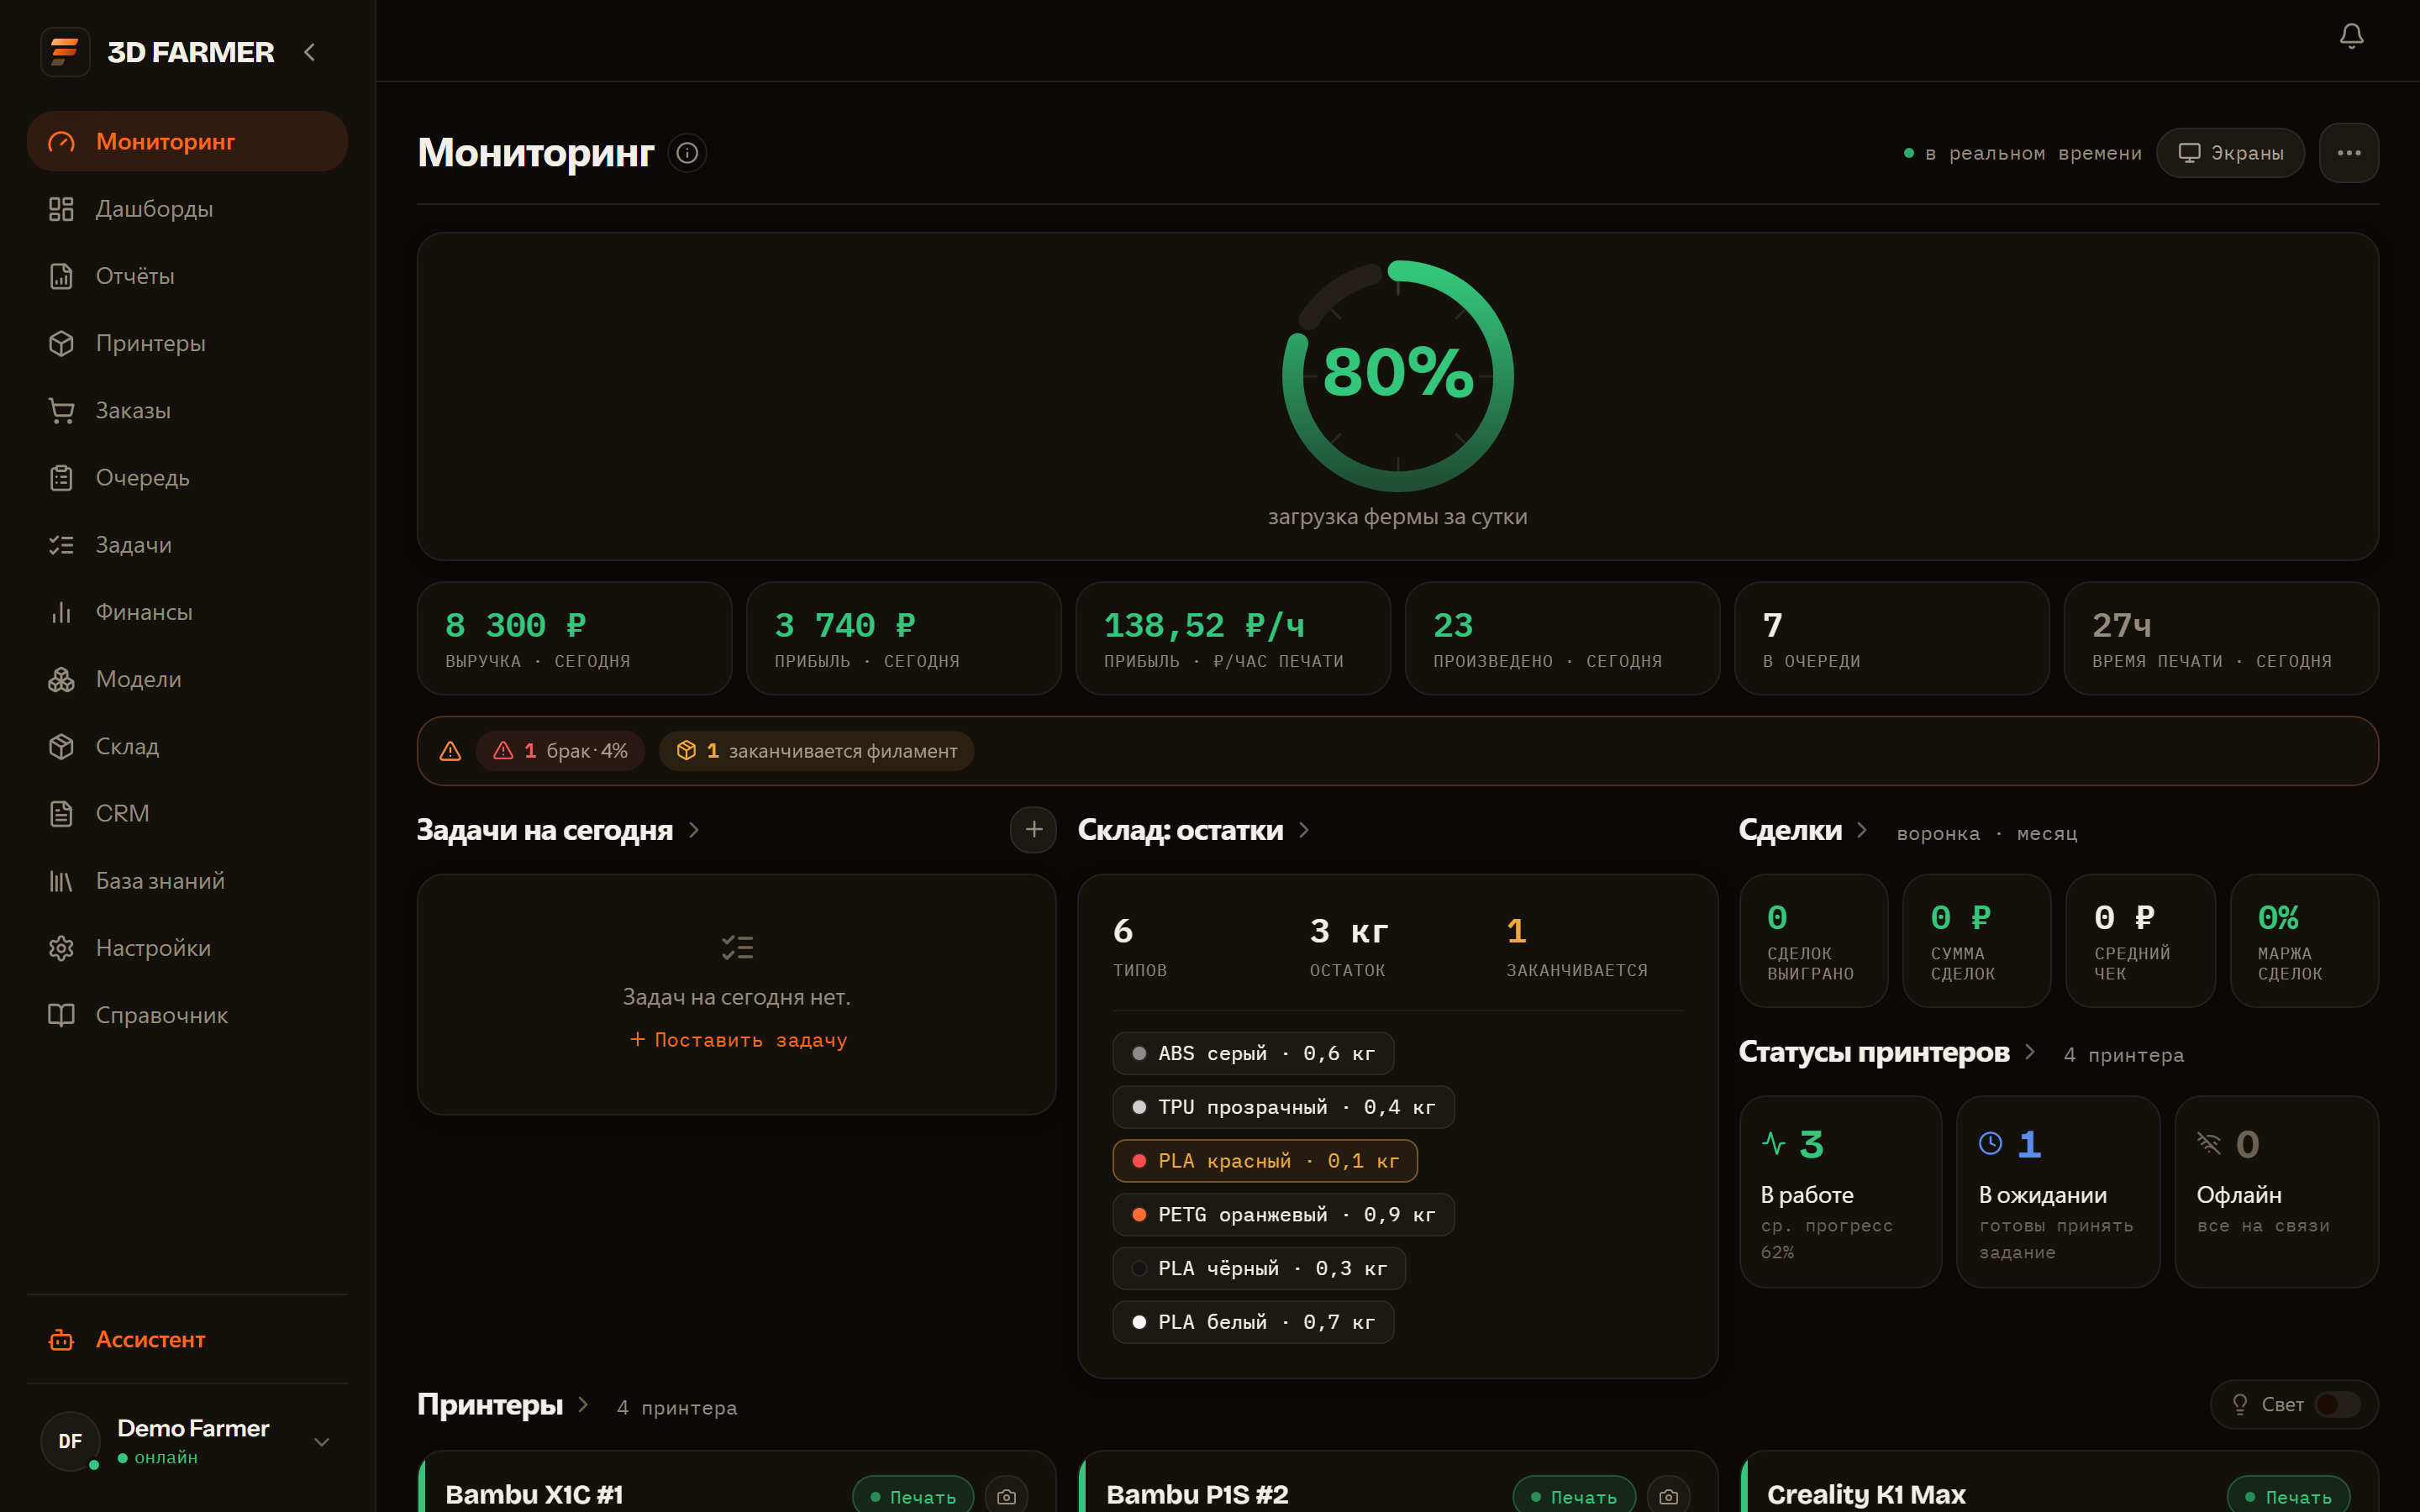Open Отчёты in the sidebar
The image size is (2420, 1512).
click(x=187, y=276)
